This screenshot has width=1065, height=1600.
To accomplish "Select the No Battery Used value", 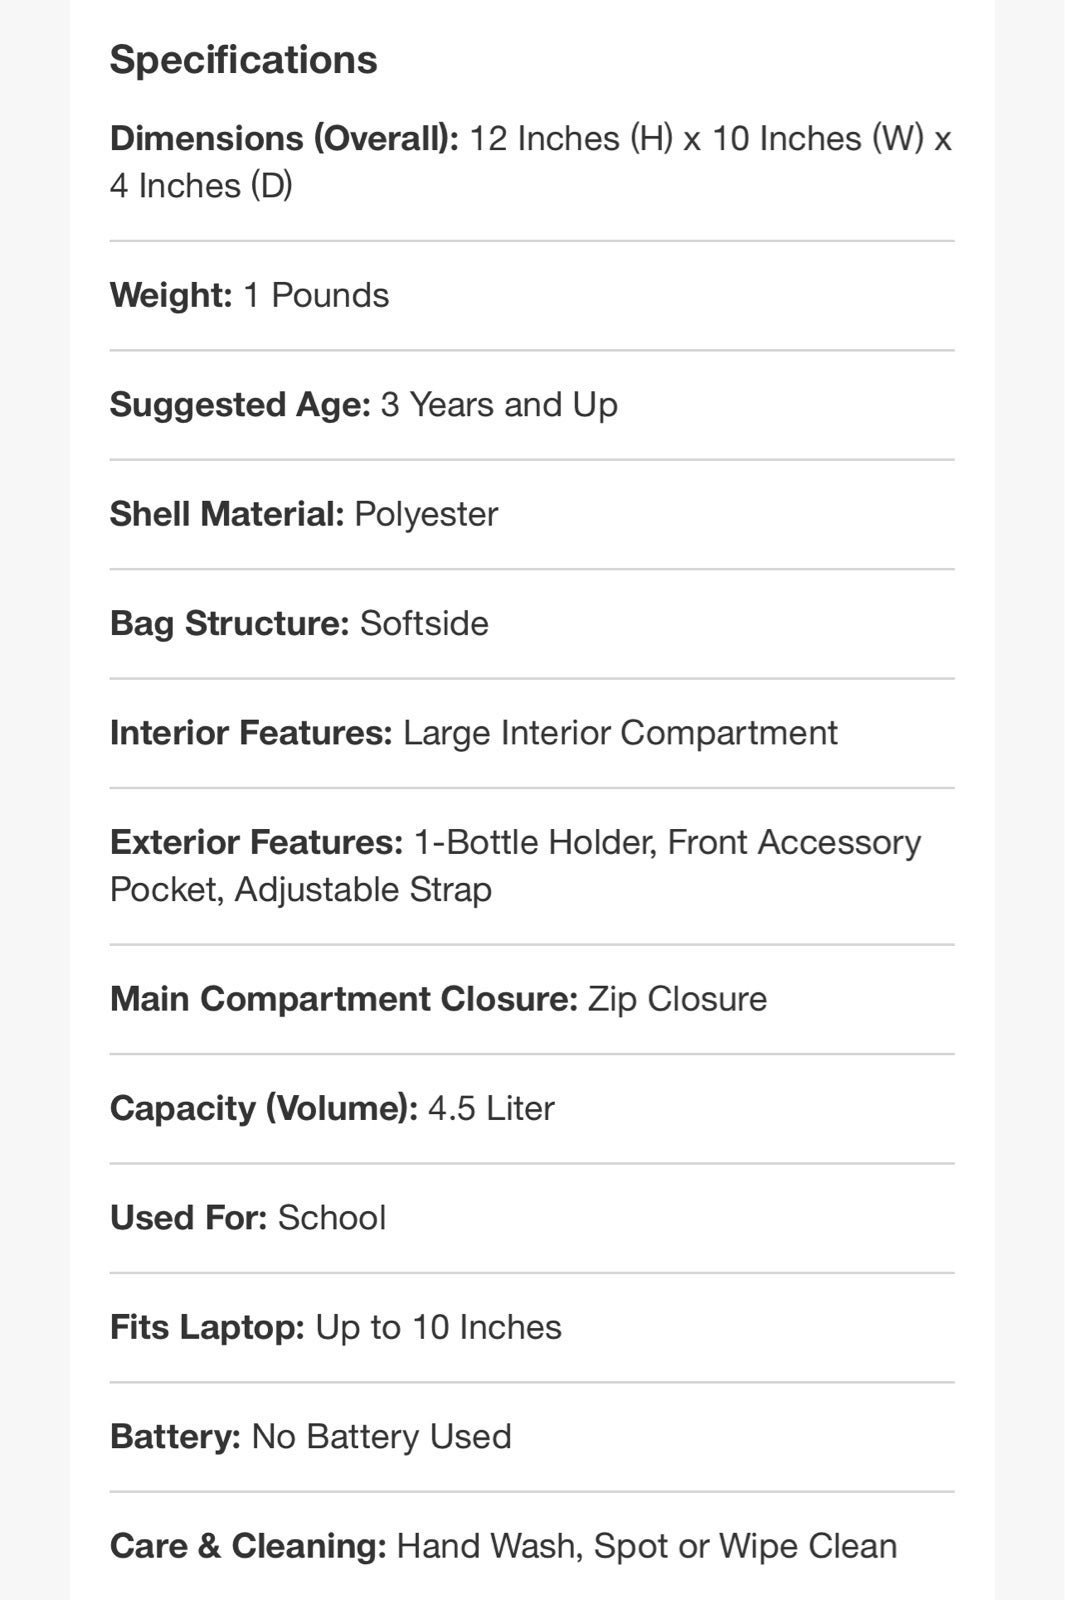I will click(381, 1436).
